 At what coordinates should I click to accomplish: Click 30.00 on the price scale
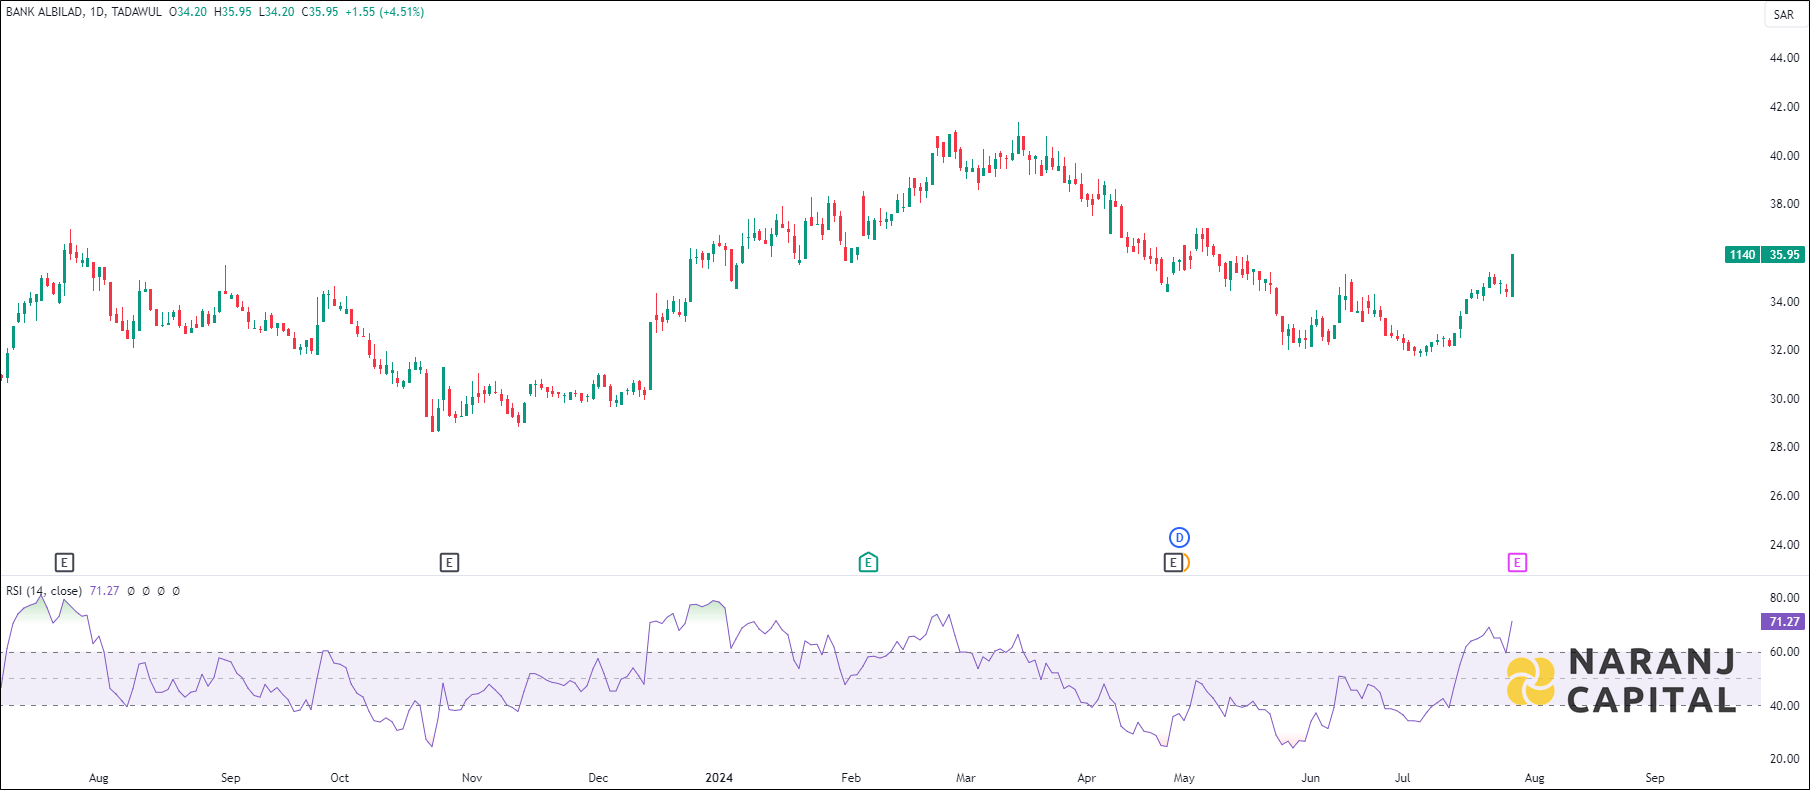(x=1784, y=399)
